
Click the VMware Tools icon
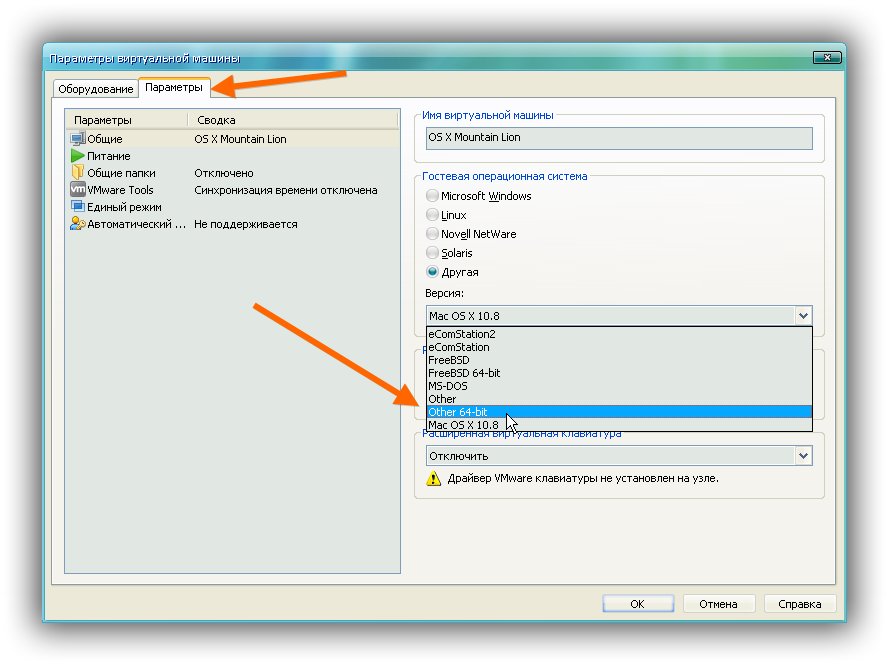tap(78, 190)
